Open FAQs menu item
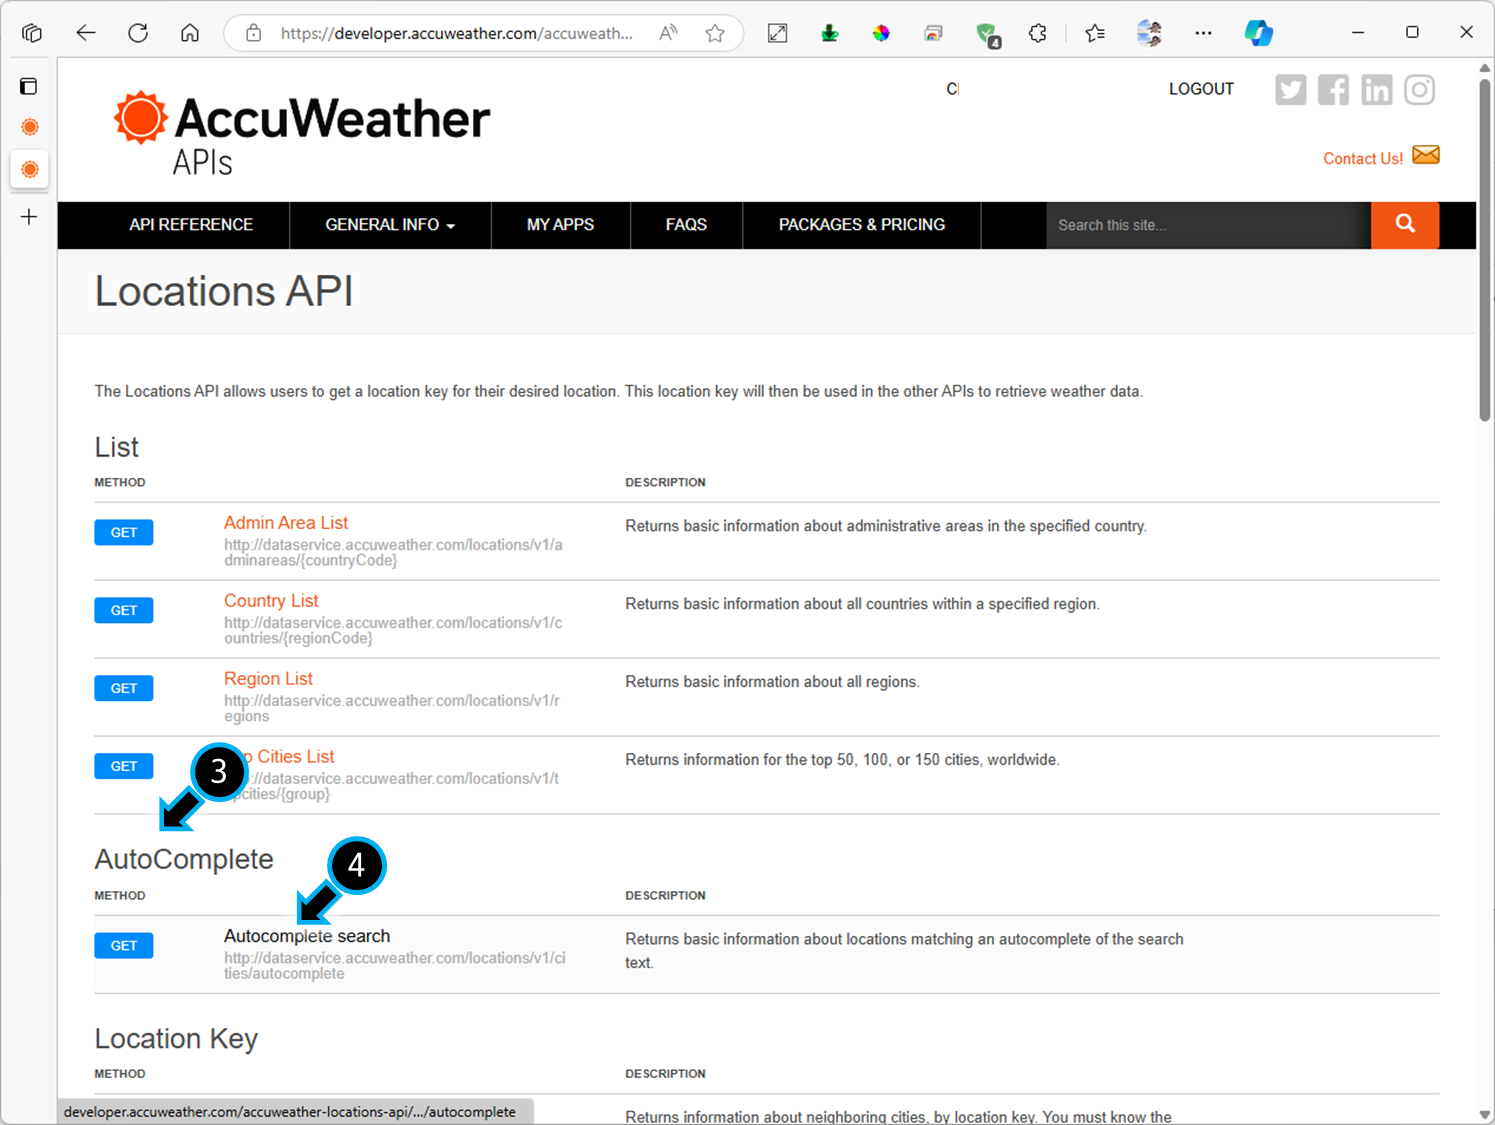The height and width of the screenshot is (1125, 1495). pos(686,225)
